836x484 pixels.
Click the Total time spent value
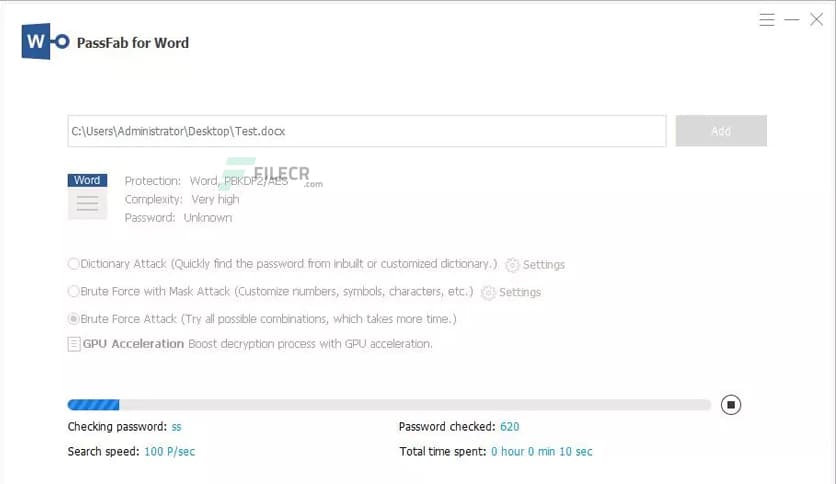tap(541, 452)
